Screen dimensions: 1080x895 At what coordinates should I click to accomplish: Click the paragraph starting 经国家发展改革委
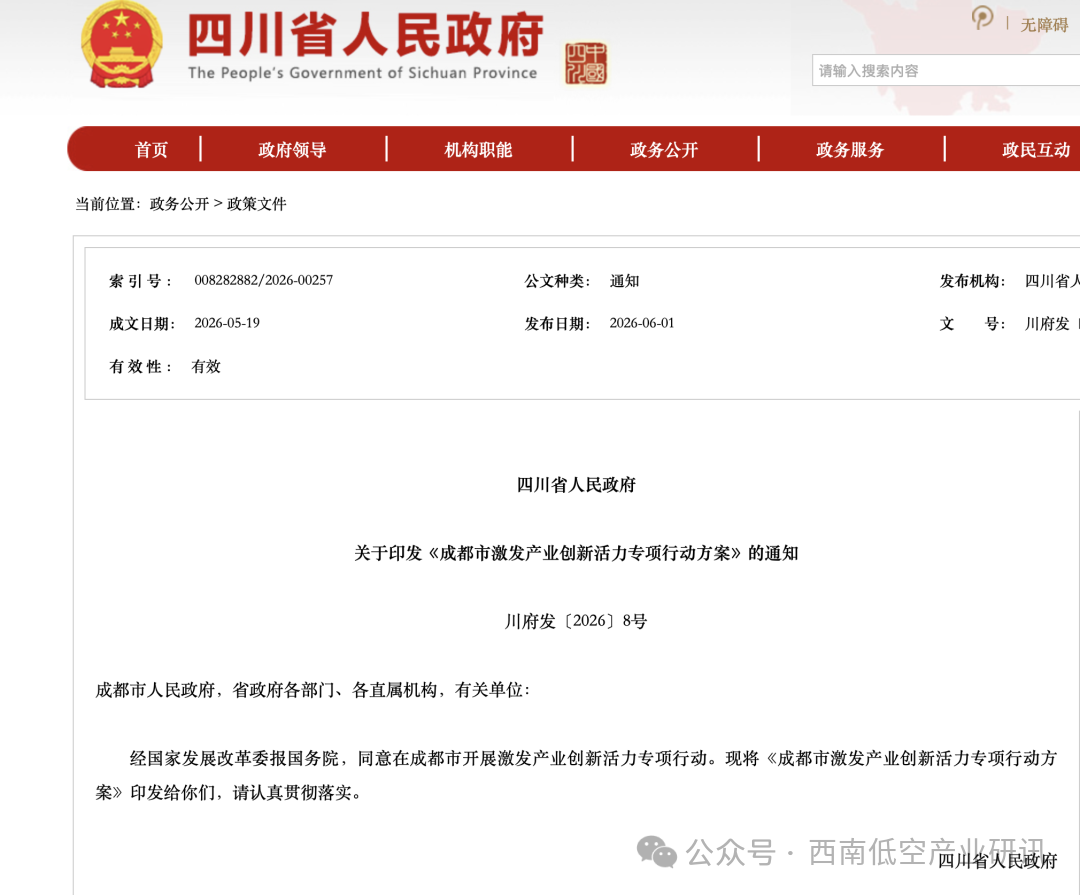pos(577,776)
